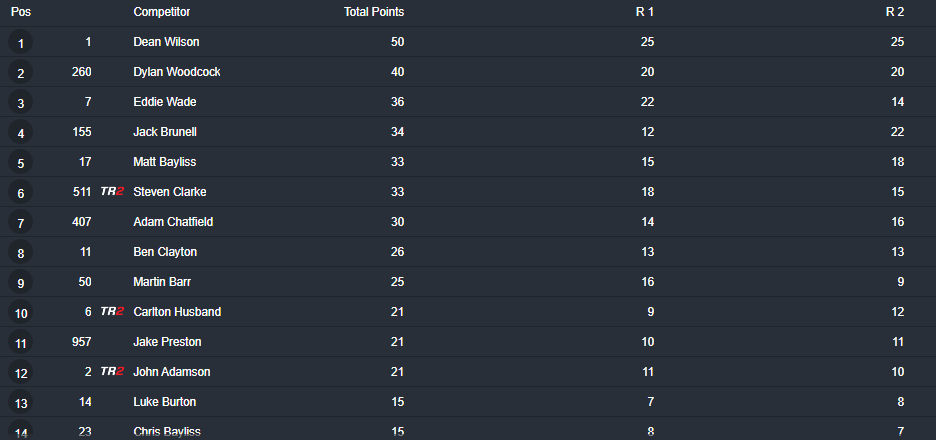
Task: Click the TR2 badge beside Carlton Husband
Action: (x=112, y=312)
